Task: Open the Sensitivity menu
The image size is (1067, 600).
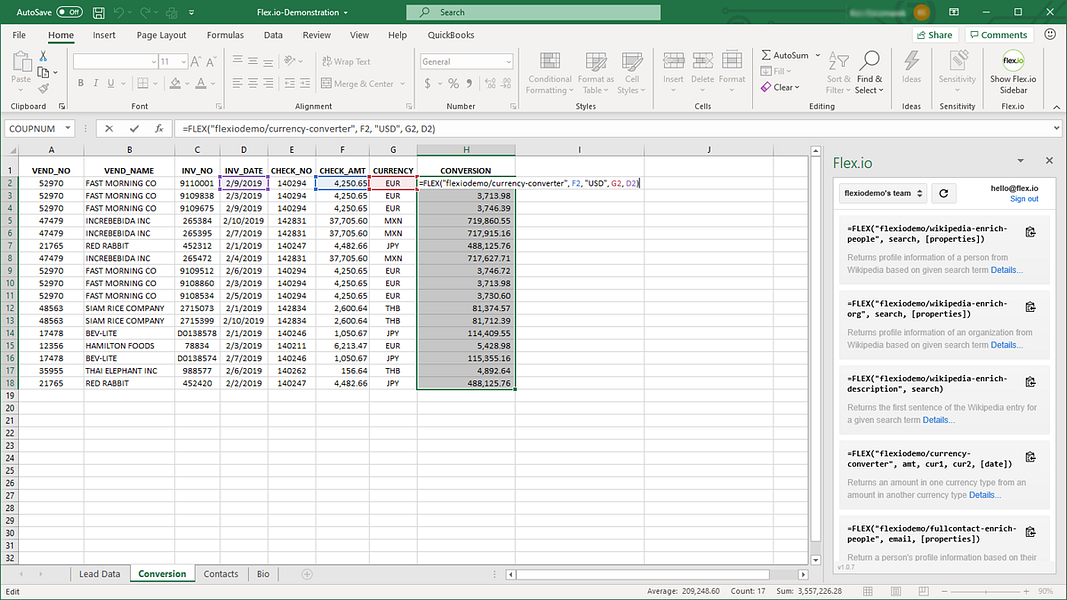Action: click(957, 72)
